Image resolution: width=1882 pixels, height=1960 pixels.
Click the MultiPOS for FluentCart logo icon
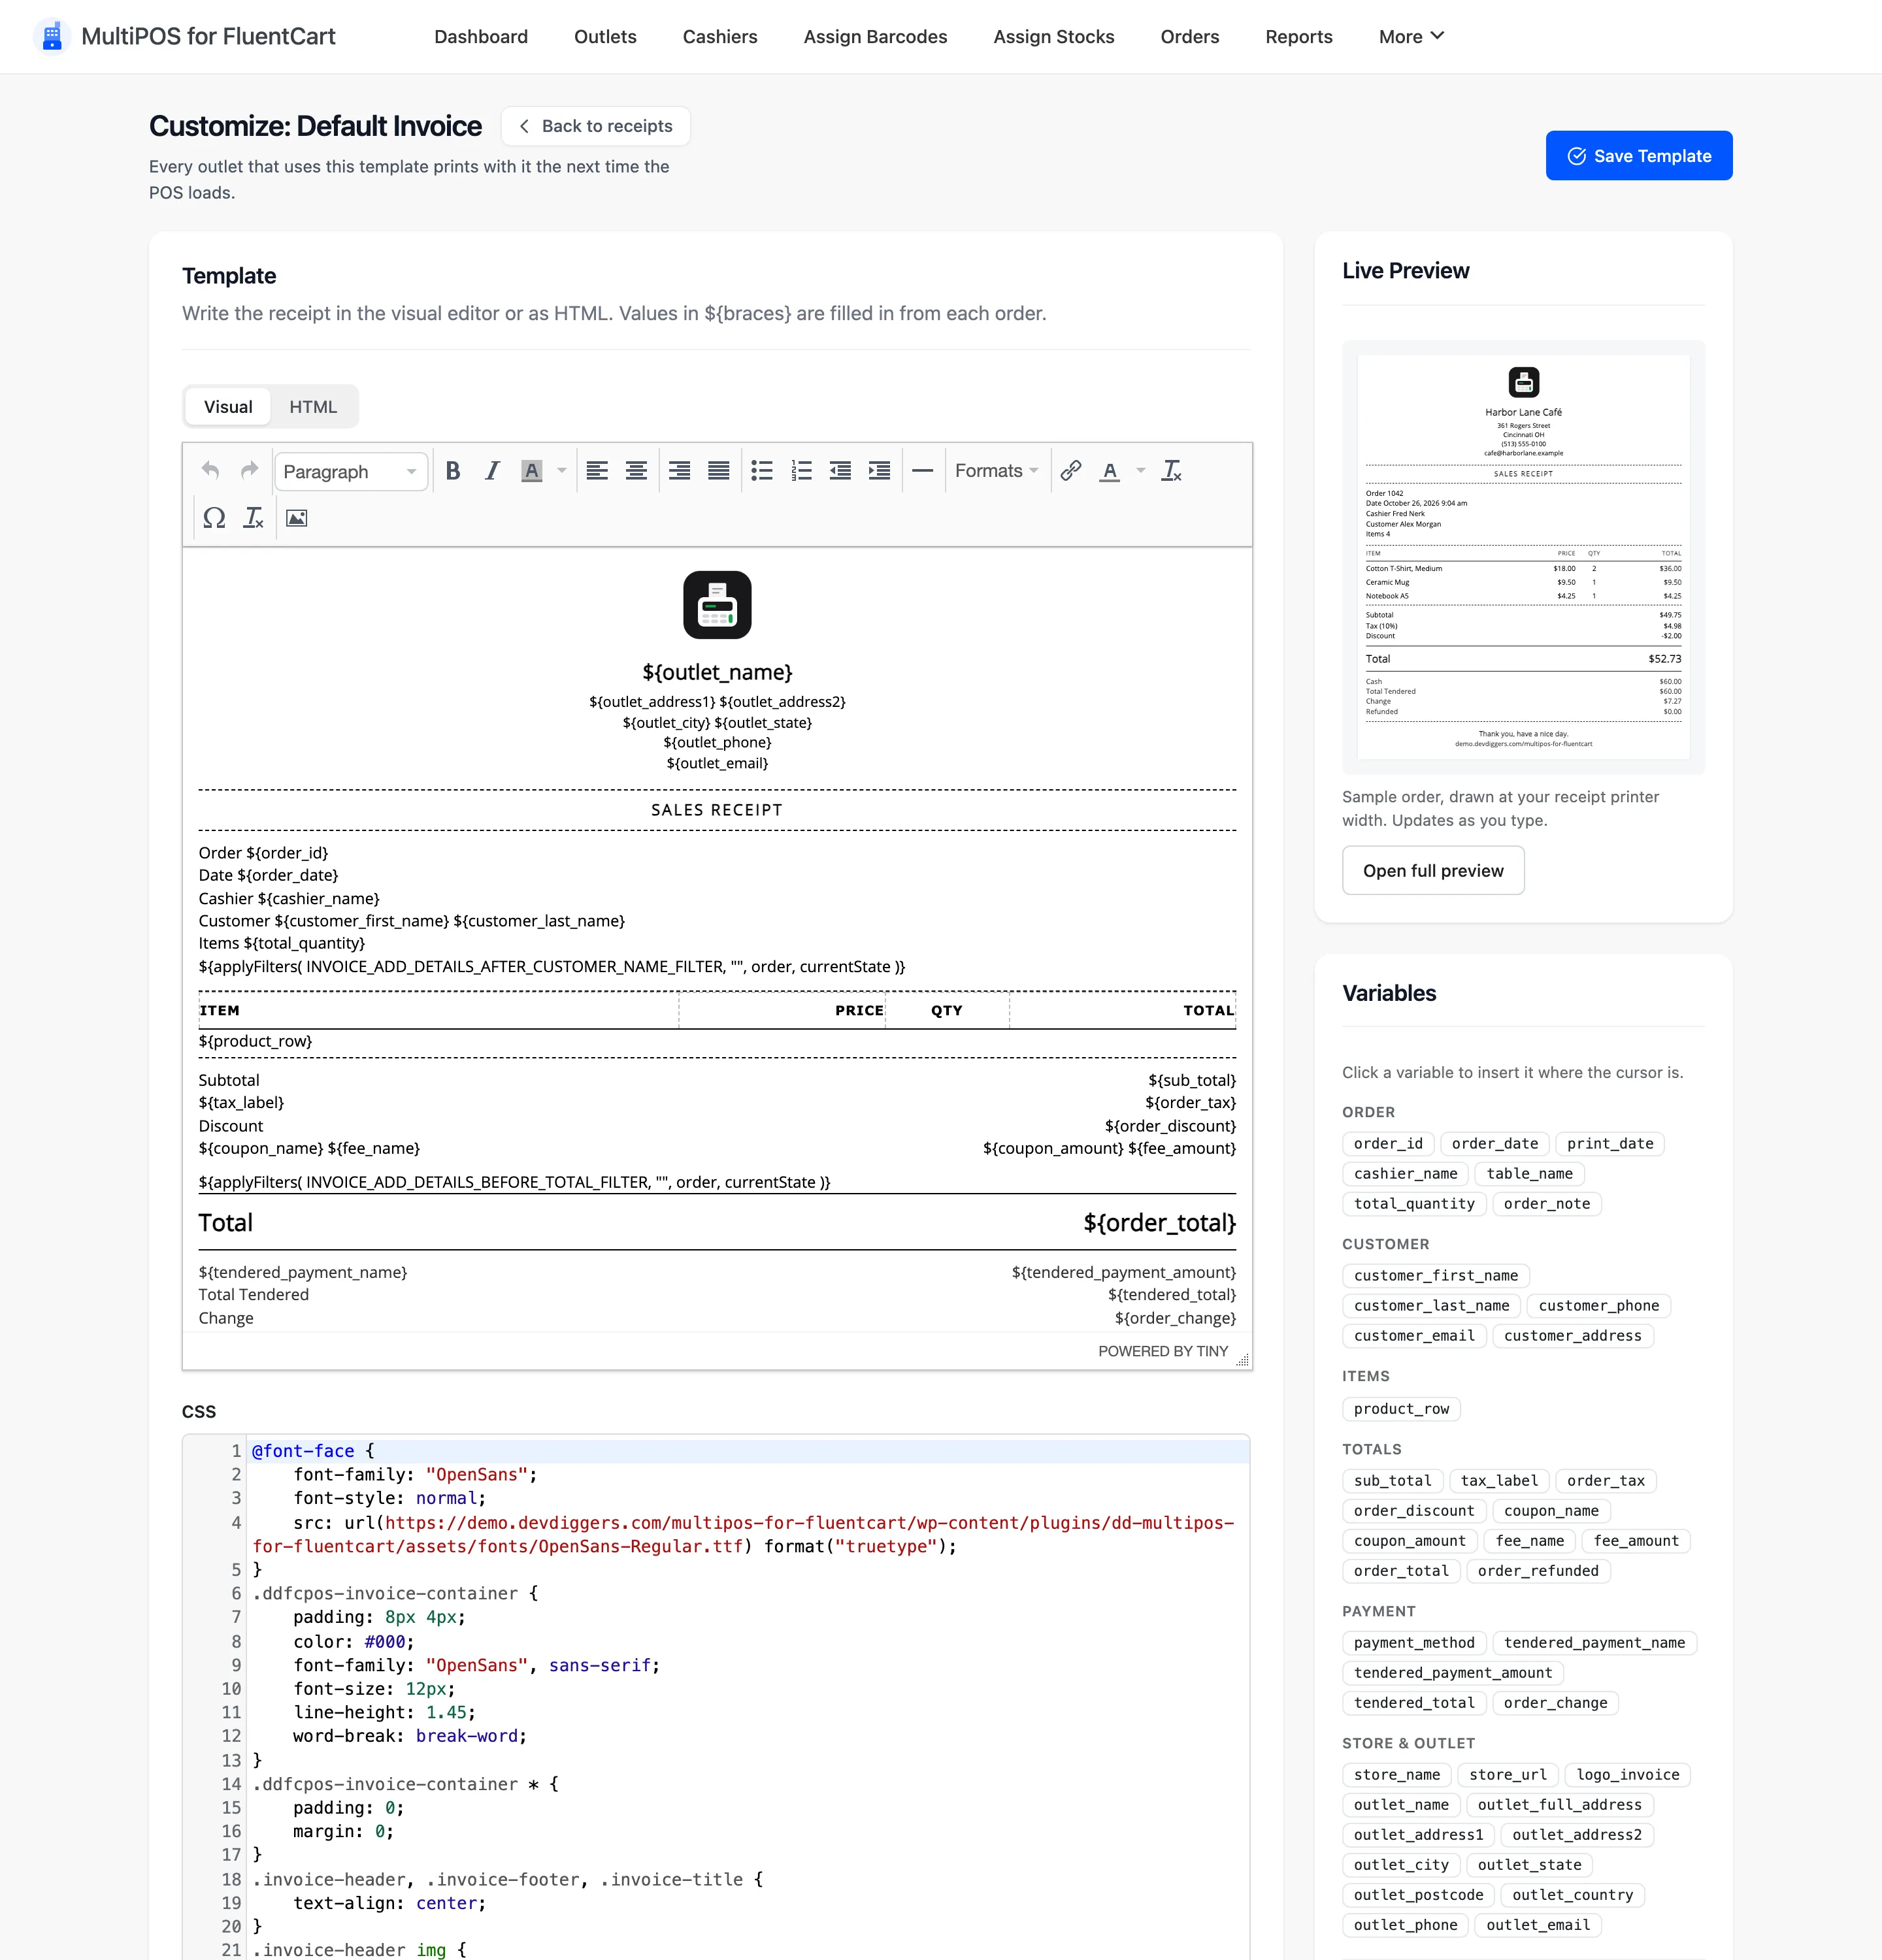[x=52, y=36]
